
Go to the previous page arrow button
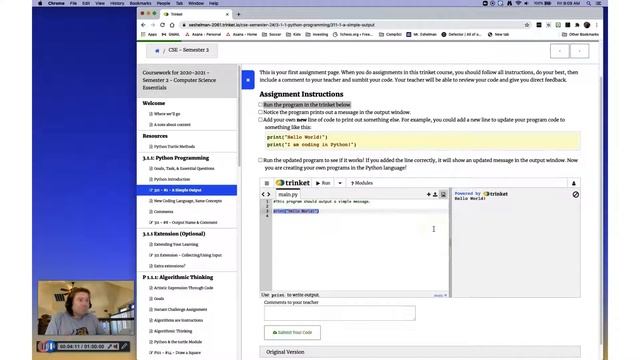[x=560, y=51]
